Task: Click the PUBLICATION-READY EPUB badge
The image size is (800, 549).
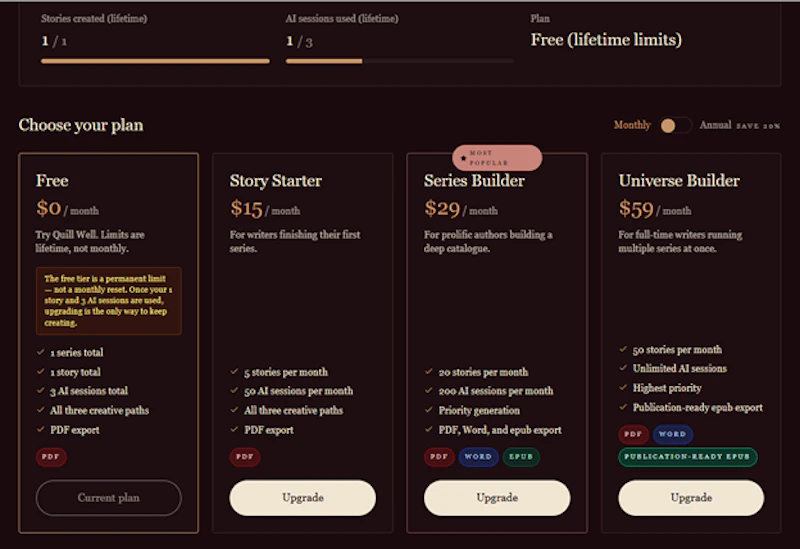Action: click(688, 457)
